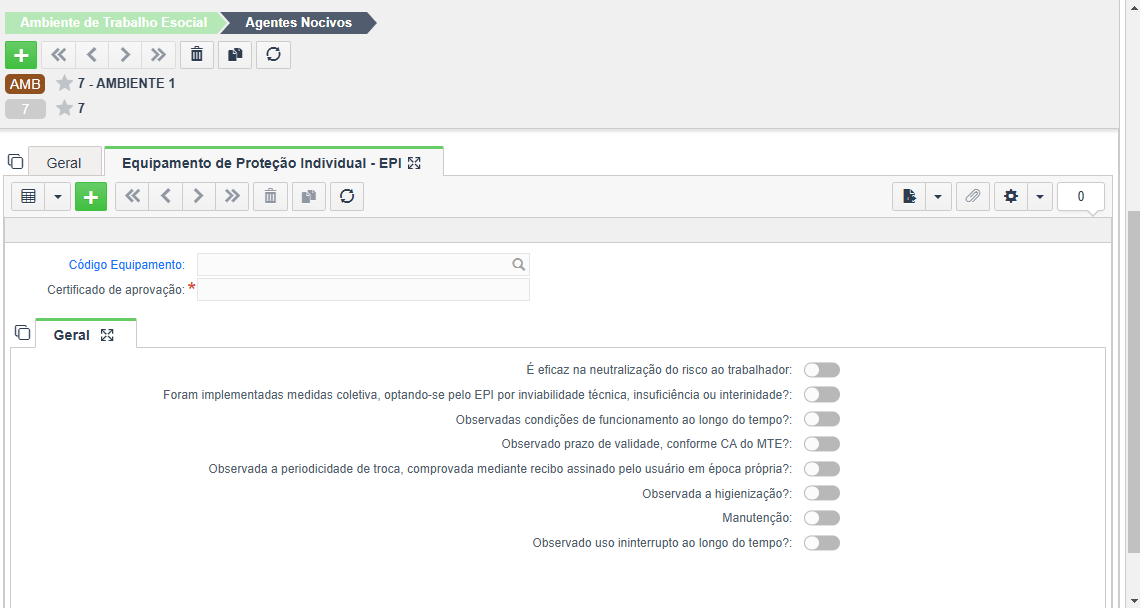Image resolution: width=1140 pixels, height=608 pixels.
Task: Click the gray 7 badge
Action: click(x=25, y=109)
